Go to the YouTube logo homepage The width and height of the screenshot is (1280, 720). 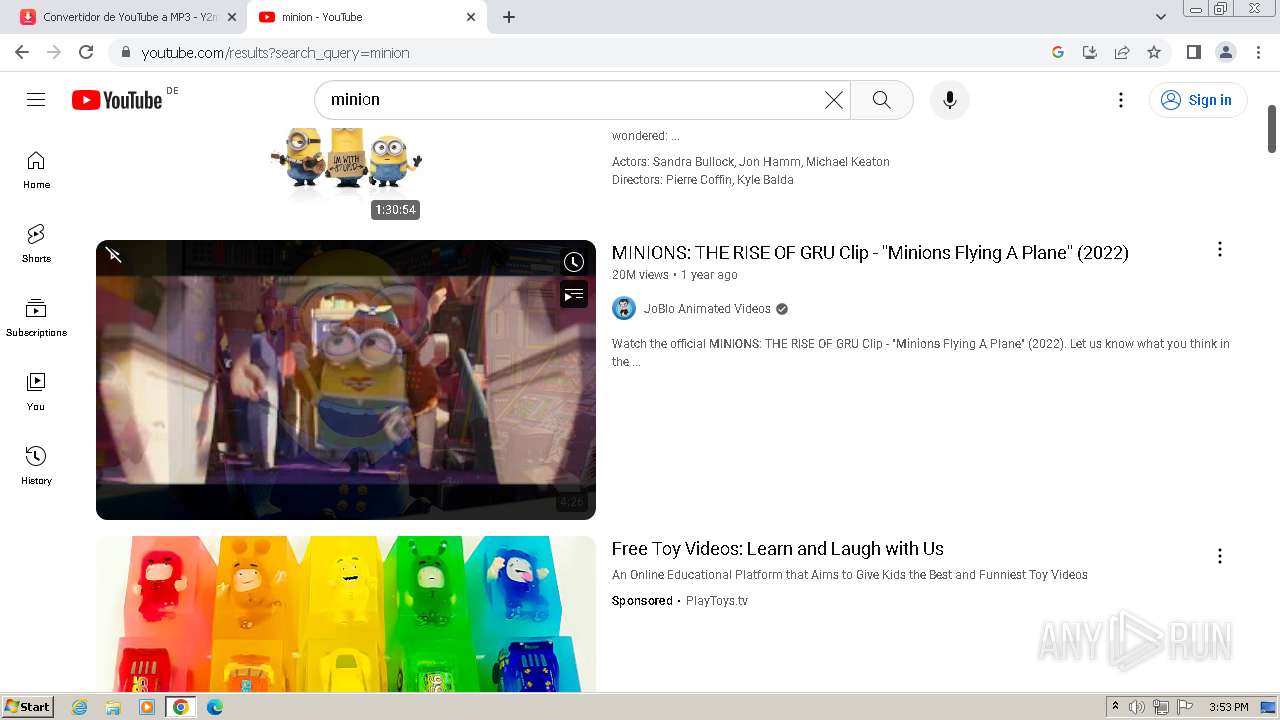point(117,100)
